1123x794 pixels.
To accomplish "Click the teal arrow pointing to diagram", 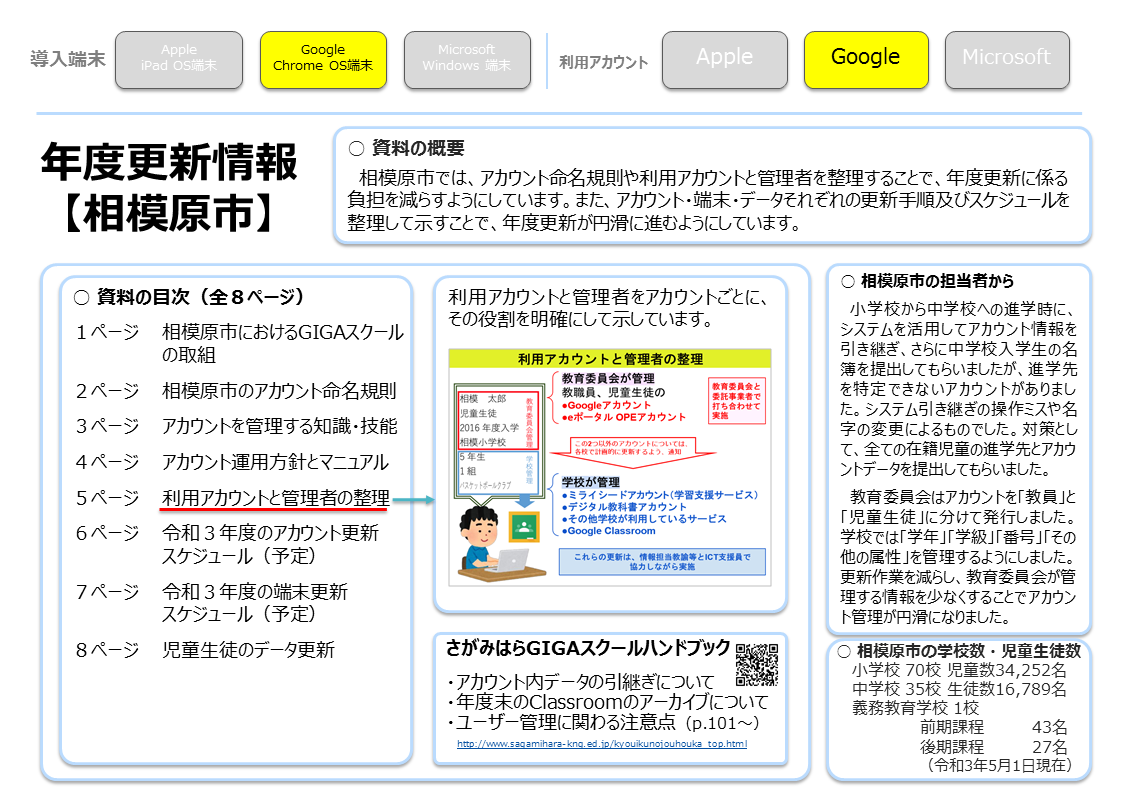I will point(412,499).
